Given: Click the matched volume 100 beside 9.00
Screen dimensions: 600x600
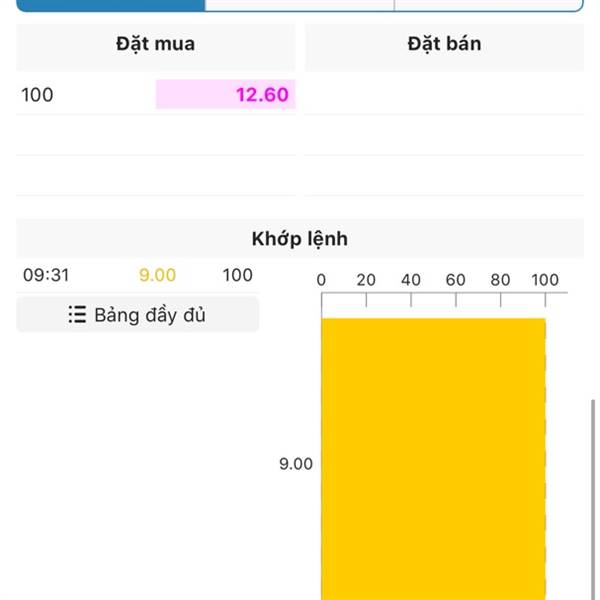Looking at the screenshot, I should point(238,275).
